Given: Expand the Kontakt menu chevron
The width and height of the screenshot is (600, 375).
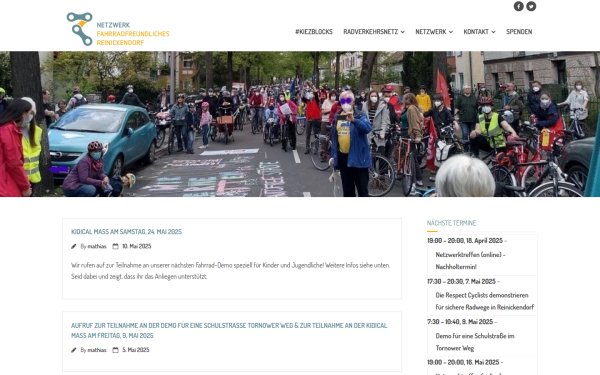Looking at the screenshot, I should coord(493,32).
